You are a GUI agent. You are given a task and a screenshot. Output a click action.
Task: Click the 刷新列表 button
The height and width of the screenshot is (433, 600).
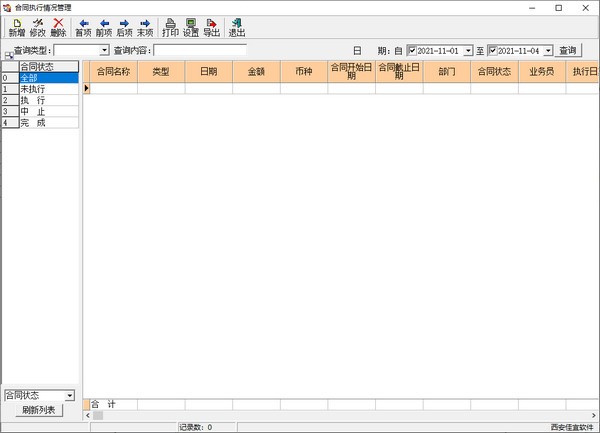(x=39, y=410)
